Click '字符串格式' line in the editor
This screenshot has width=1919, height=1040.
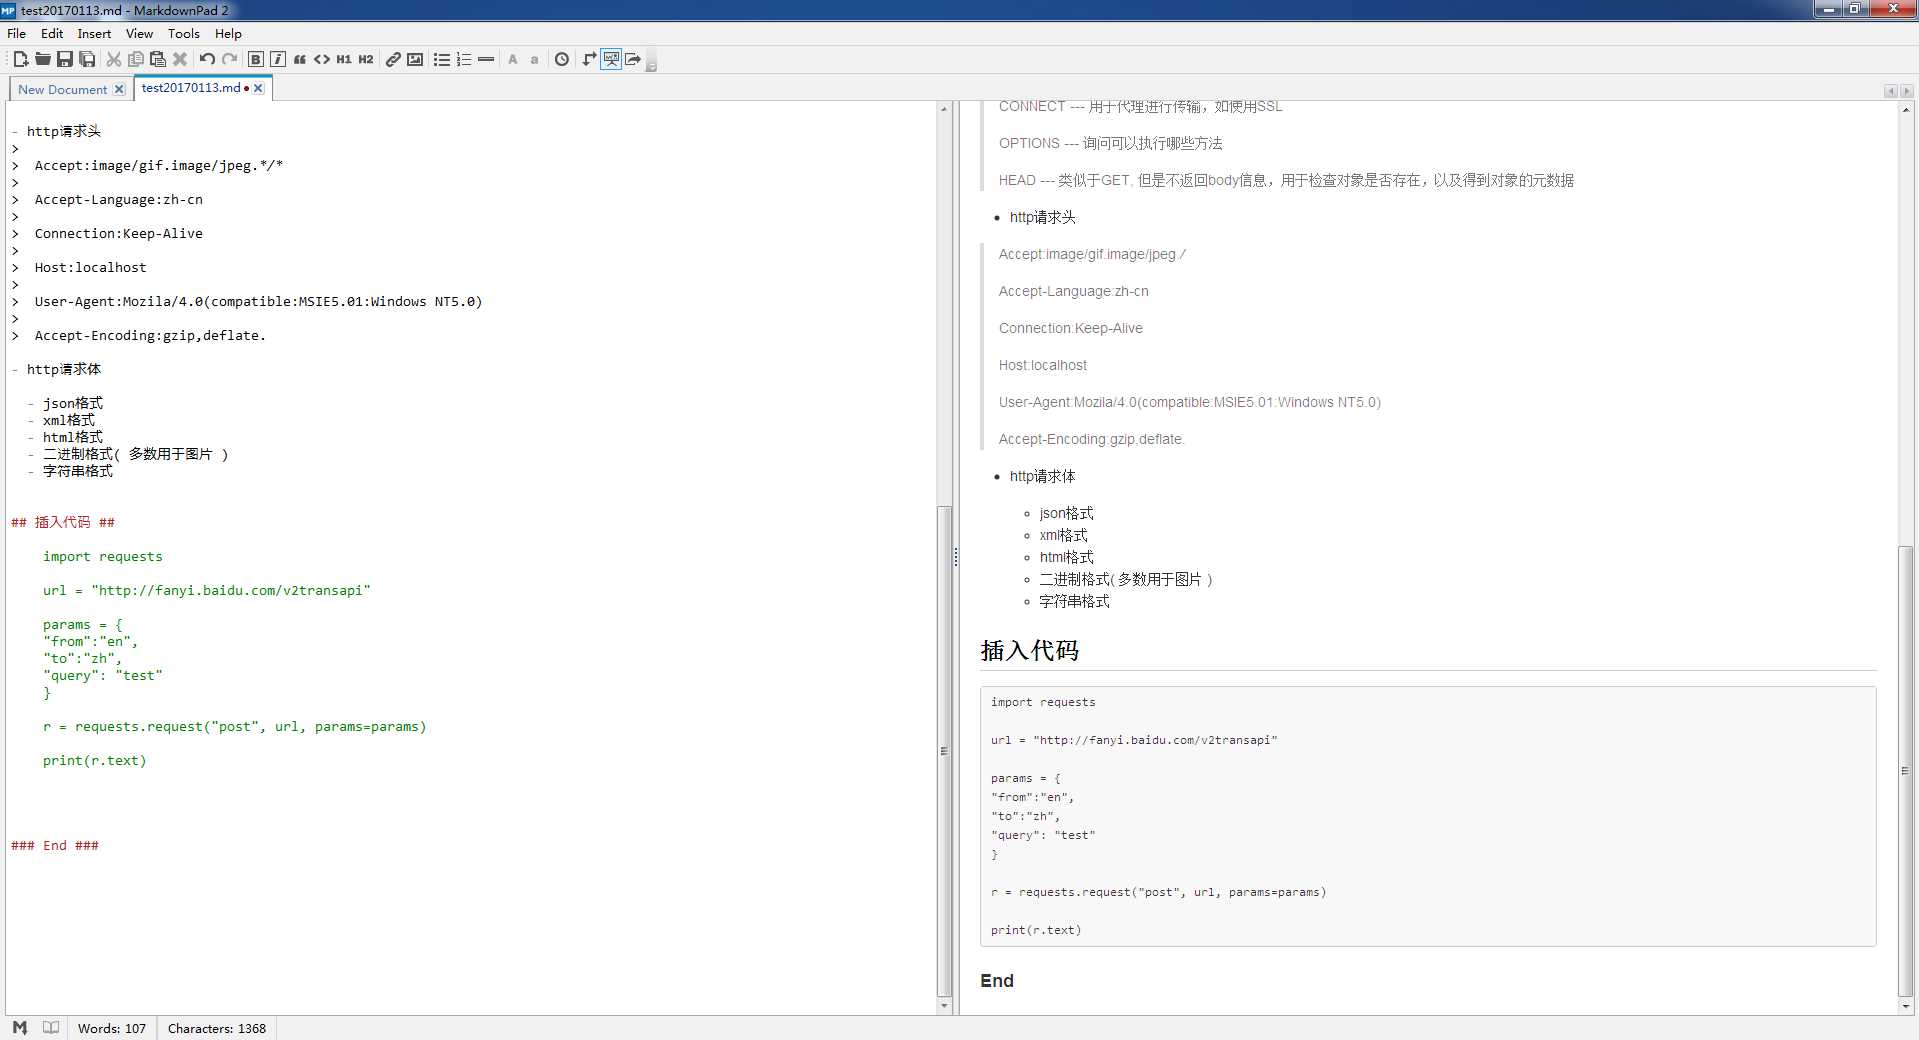(x=77, y=471)
